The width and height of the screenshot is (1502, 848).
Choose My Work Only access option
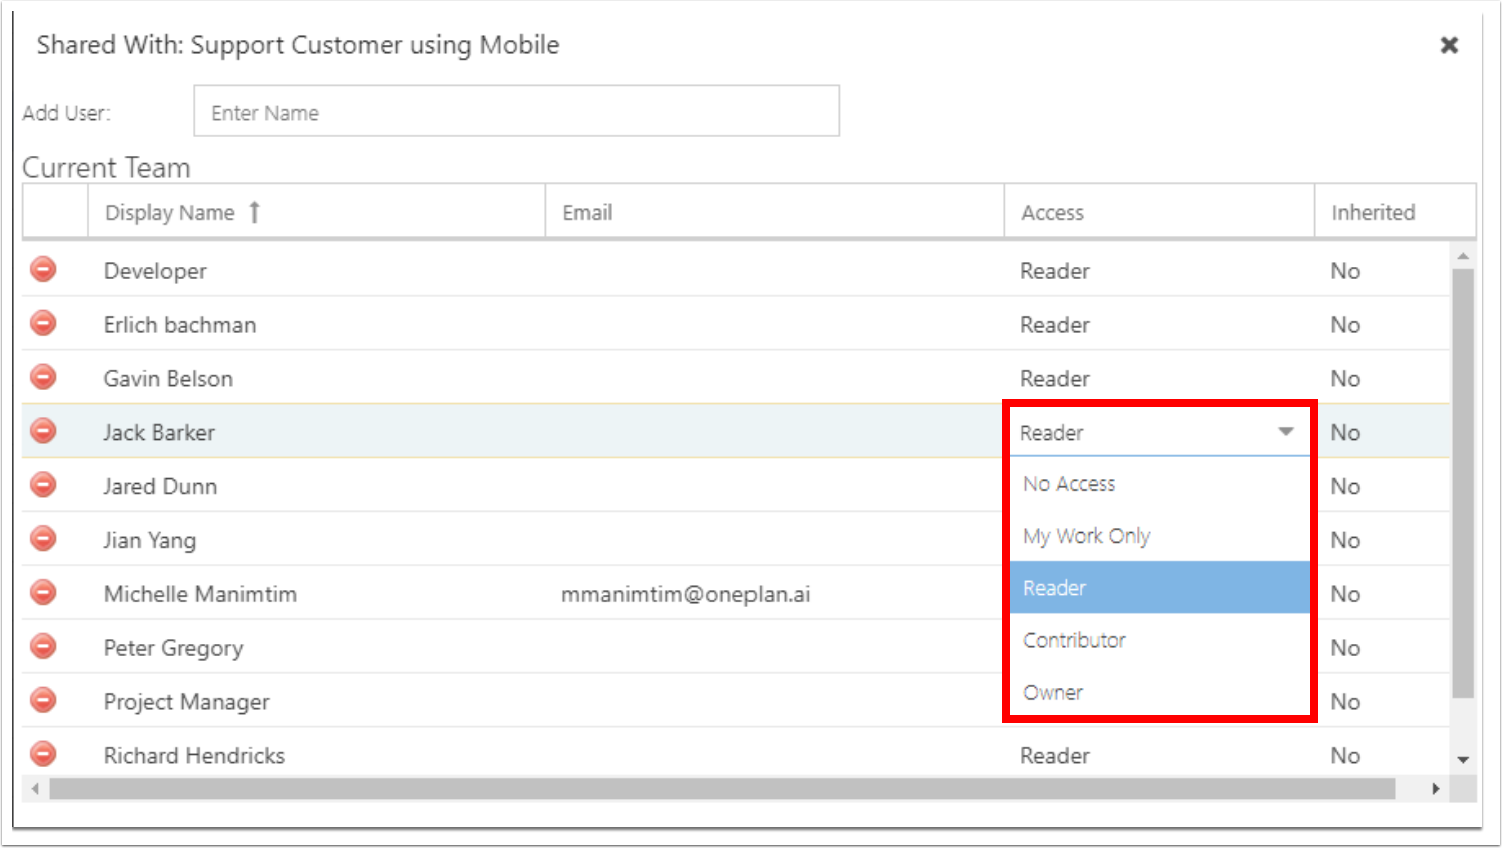point(1160,536)
